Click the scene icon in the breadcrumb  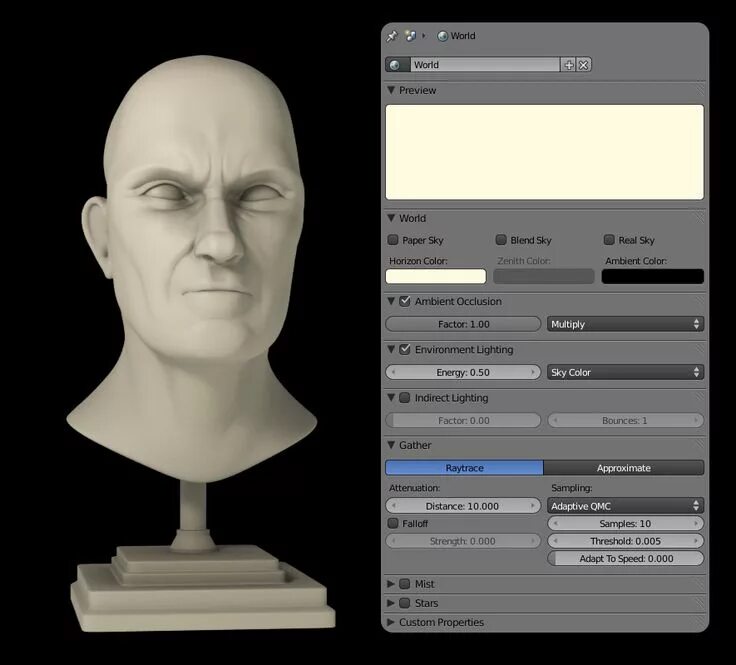tap(411, 36)
